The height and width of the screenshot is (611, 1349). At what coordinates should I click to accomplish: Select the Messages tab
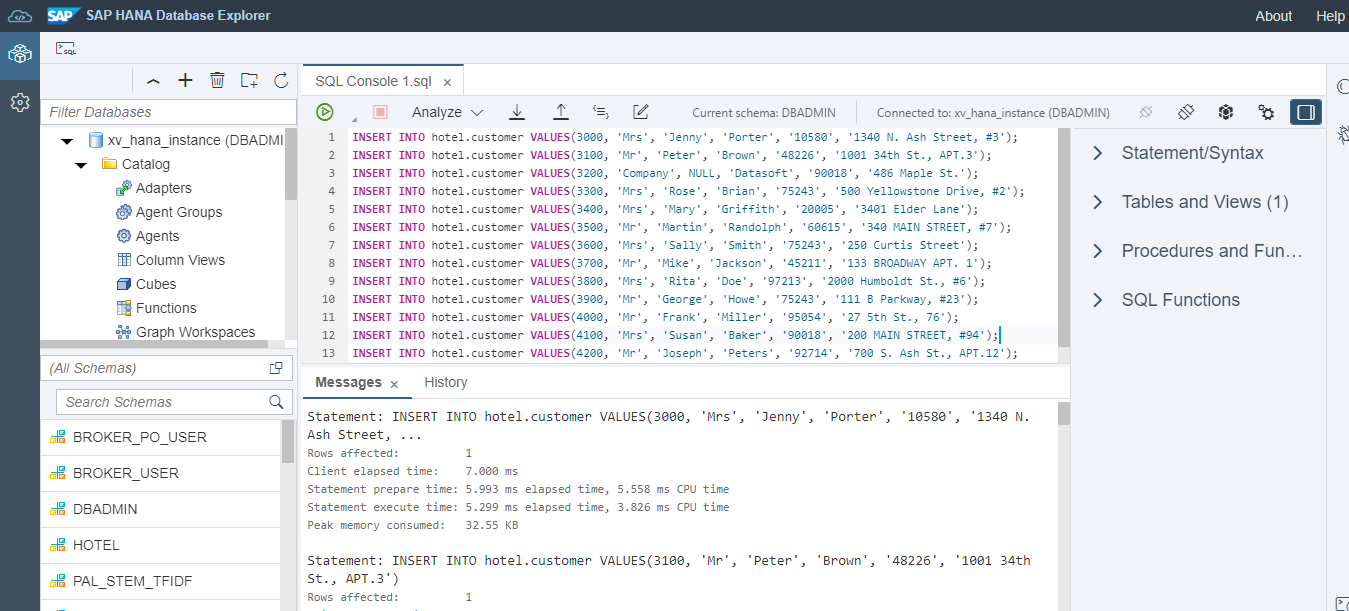[348, 382]
